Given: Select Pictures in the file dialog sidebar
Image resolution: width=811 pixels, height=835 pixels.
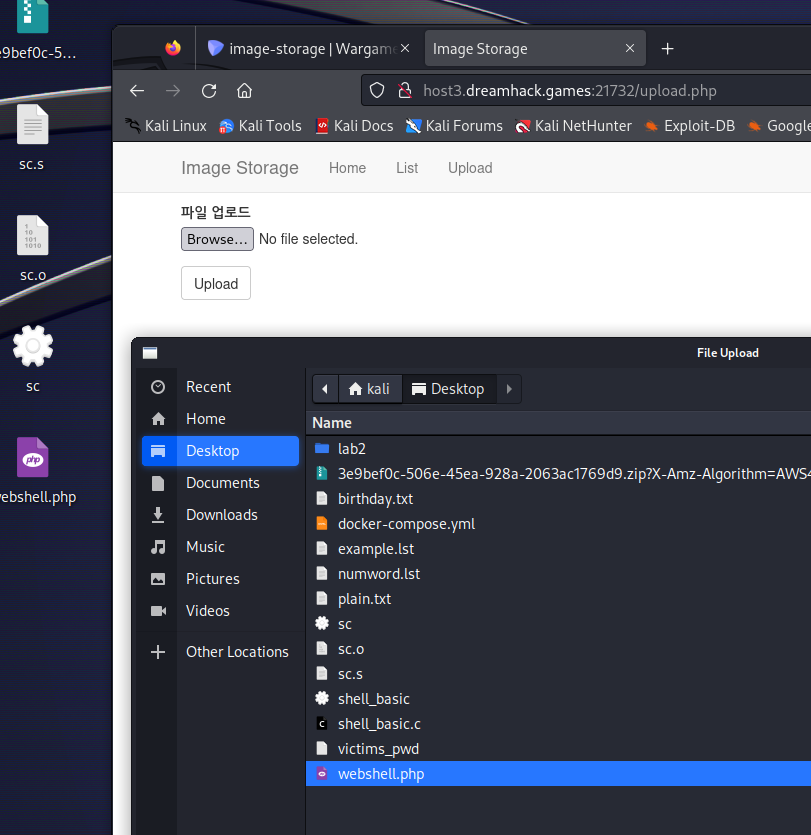Looking at the screenshot, I should tap(220, 579).
